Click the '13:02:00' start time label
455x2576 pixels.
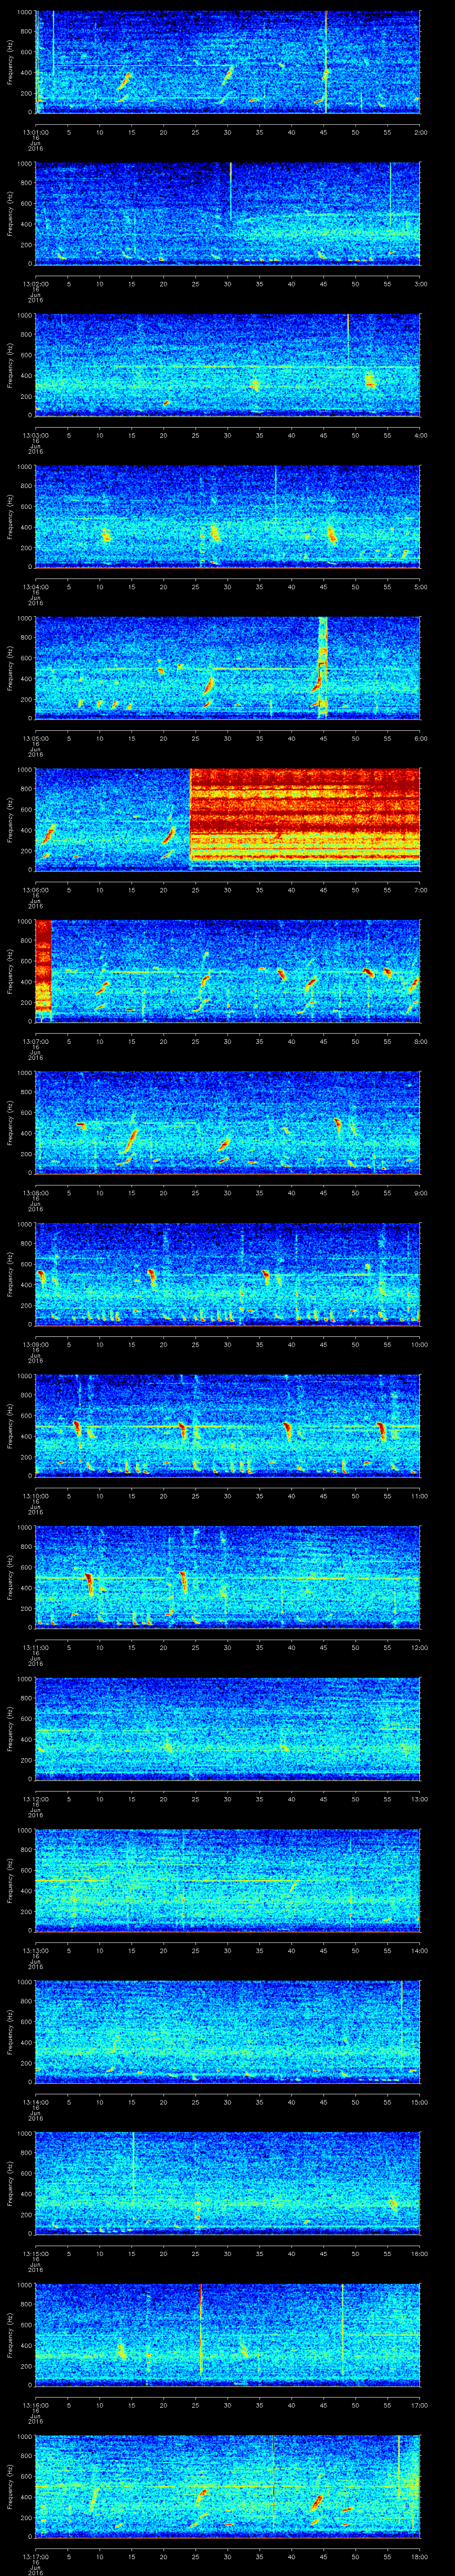(35, 284)
